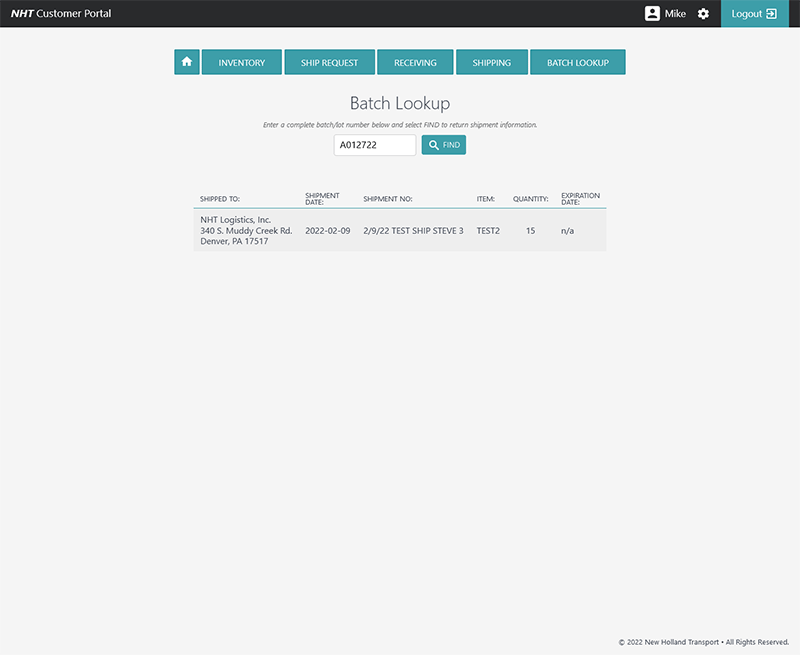Switch to the SHIPPING tab
Screen dimensions: 800x655
coord(492,62)
